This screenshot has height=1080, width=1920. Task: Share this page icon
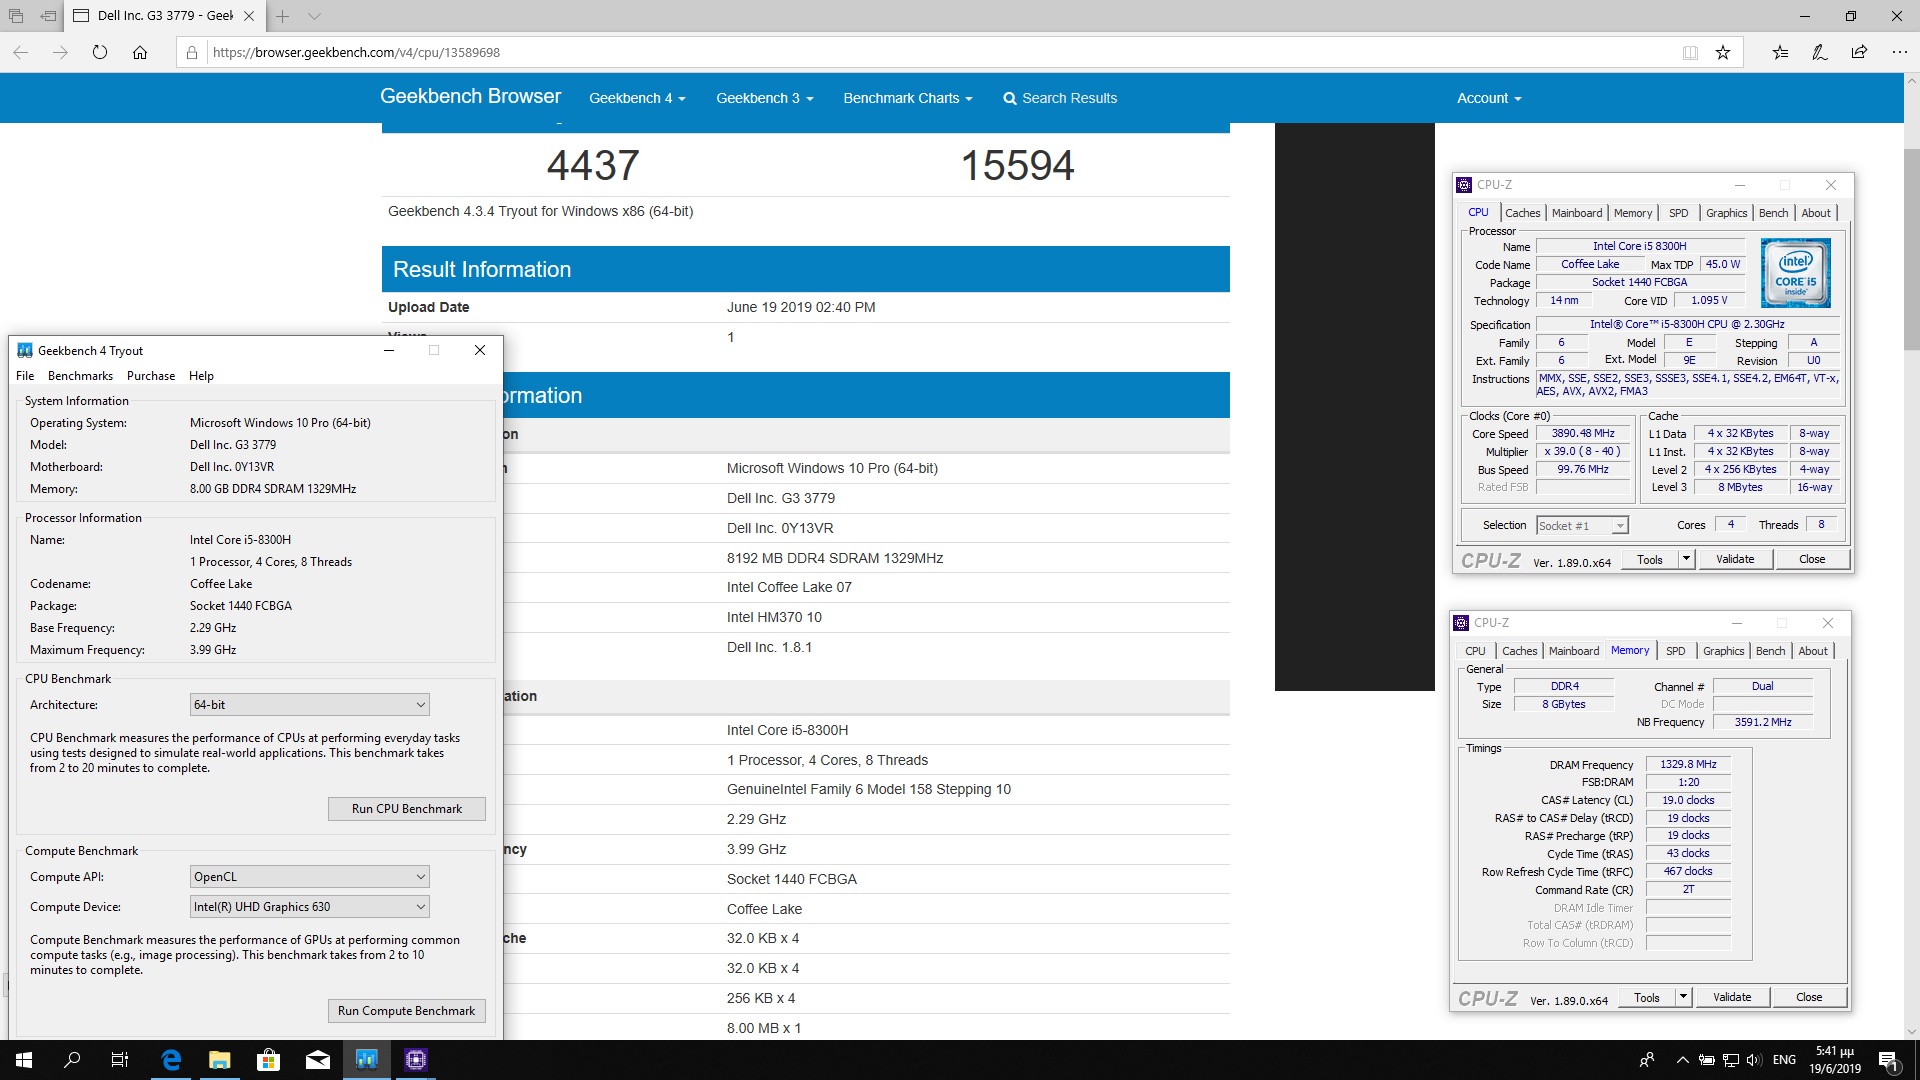click(1859, 52)
